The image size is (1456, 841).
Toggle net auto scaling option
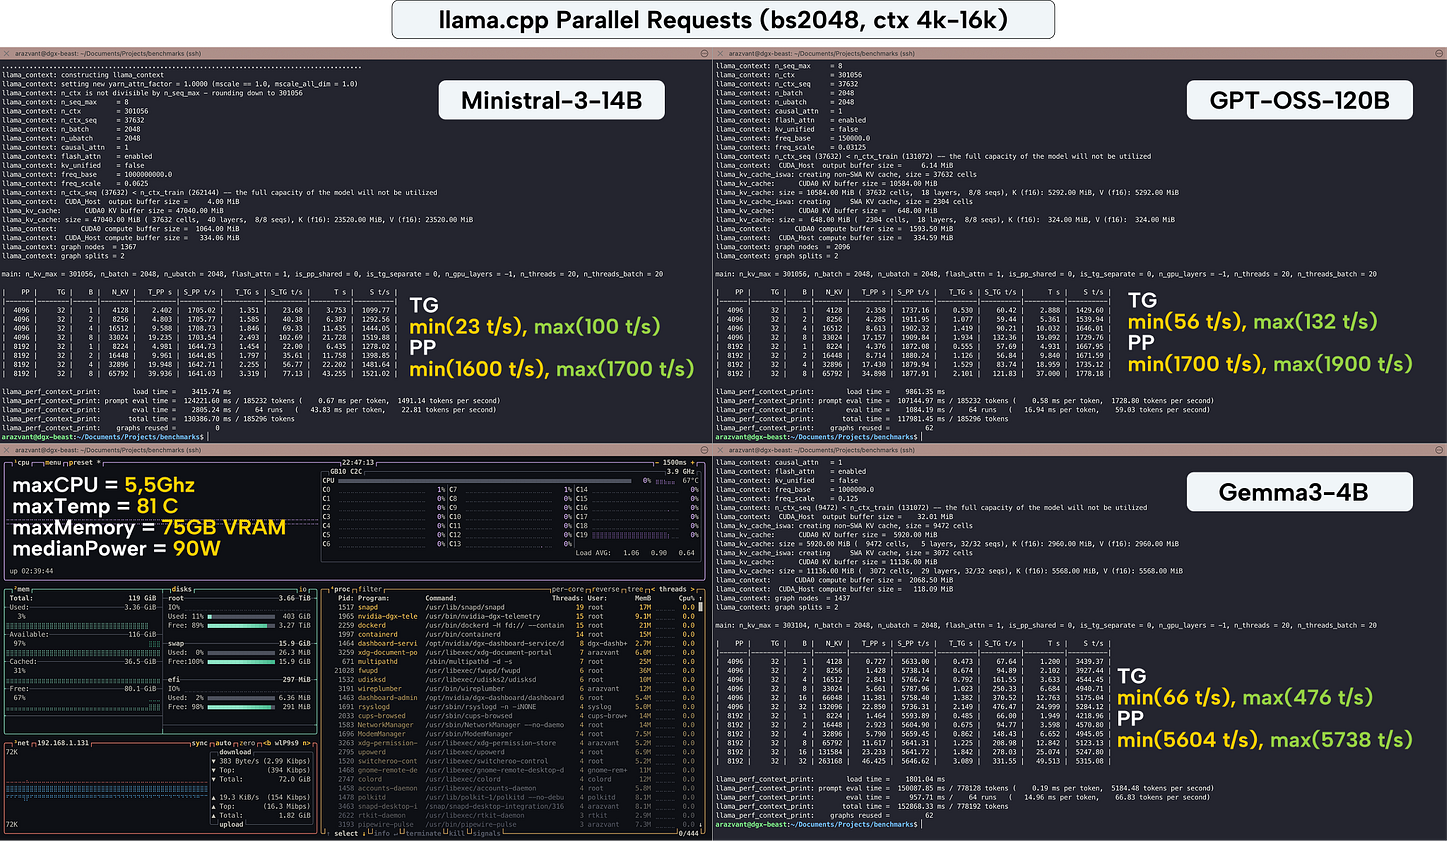[224, 743]
